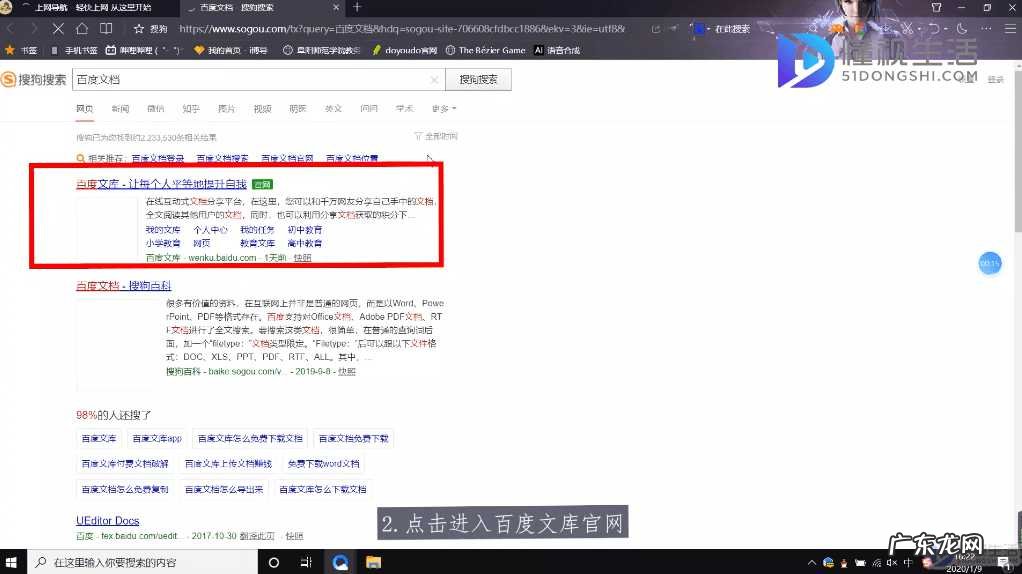Click the blue floating round timer button
The image size is (1022, 574).
(x=989, y=263)
